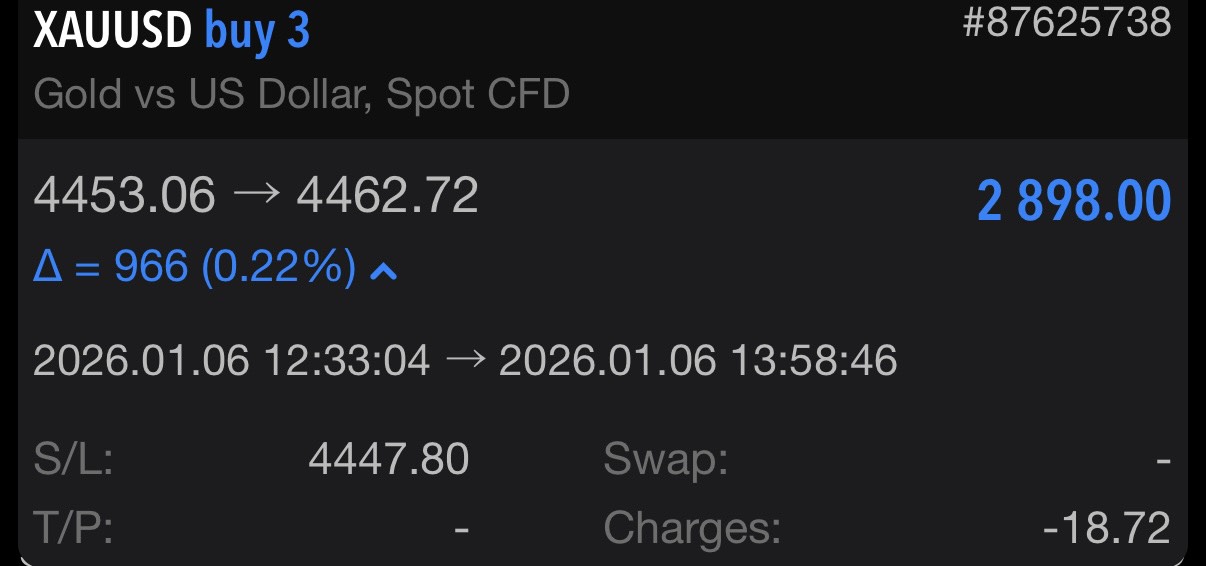1206x566 pixels.
Task: Tap the Swap label
Action: point(665,460)
